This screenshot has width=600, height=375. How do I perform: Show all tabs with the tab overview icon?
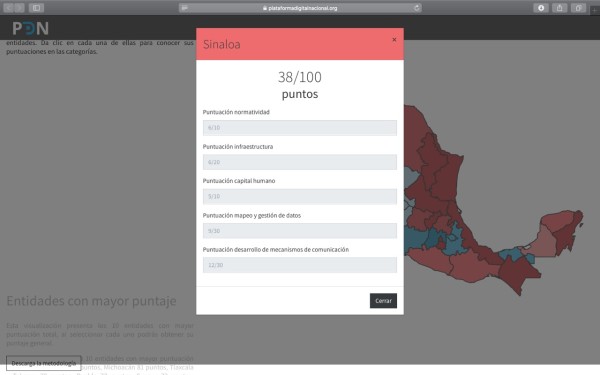coord(578,8)
